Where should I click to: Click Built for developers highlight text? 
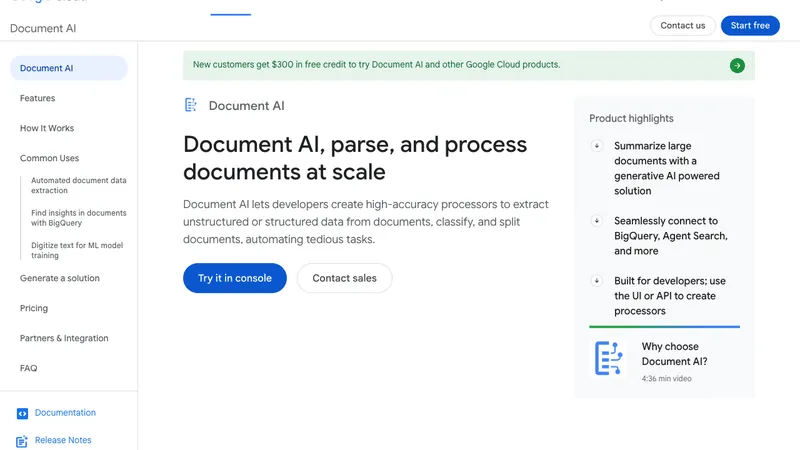[x=670, y=296]
